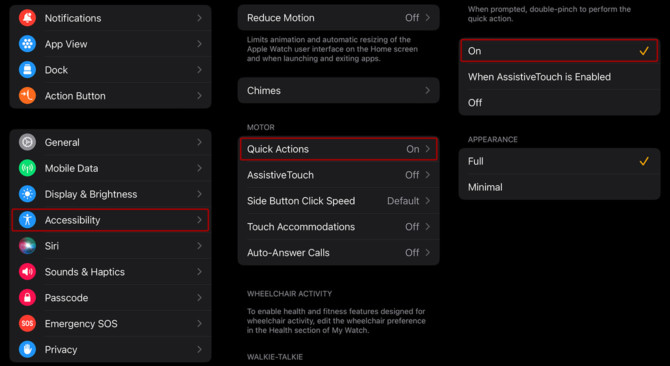Open the Chimes settings label

point(264,91)
